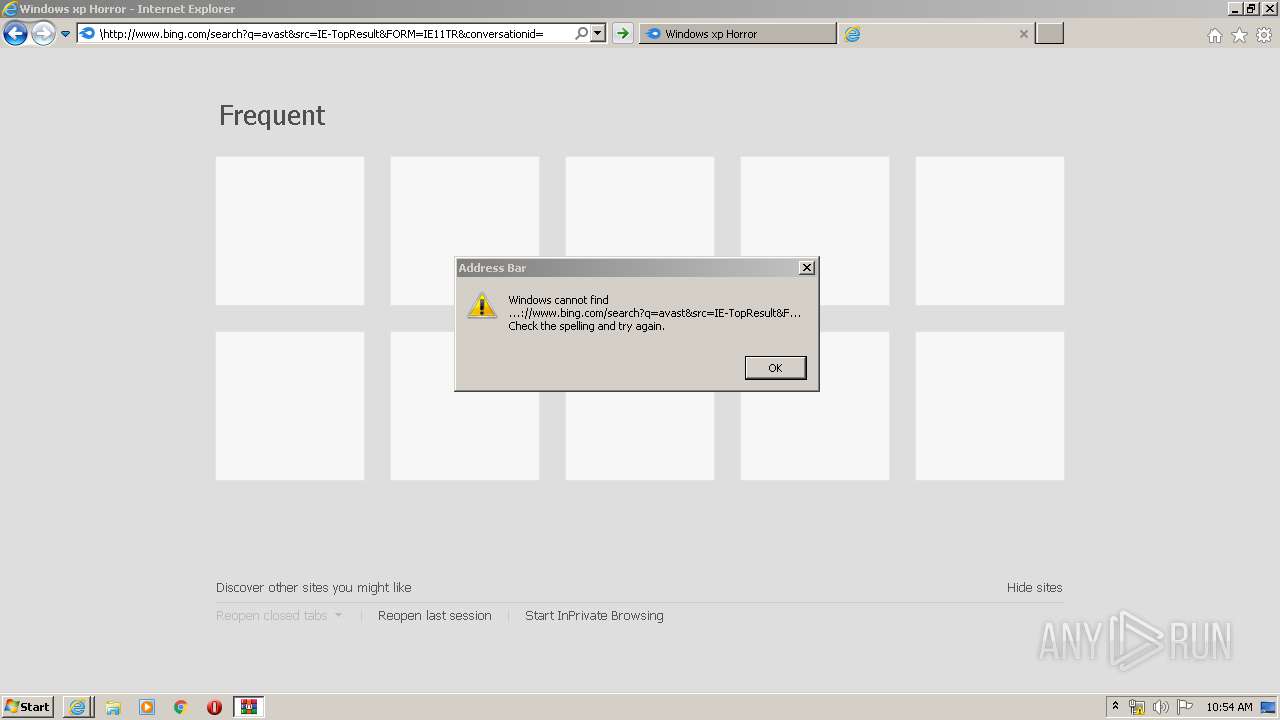Screen dimensions: 1280x720
Task: Select the blank new tab
Action: click(938, 34)
